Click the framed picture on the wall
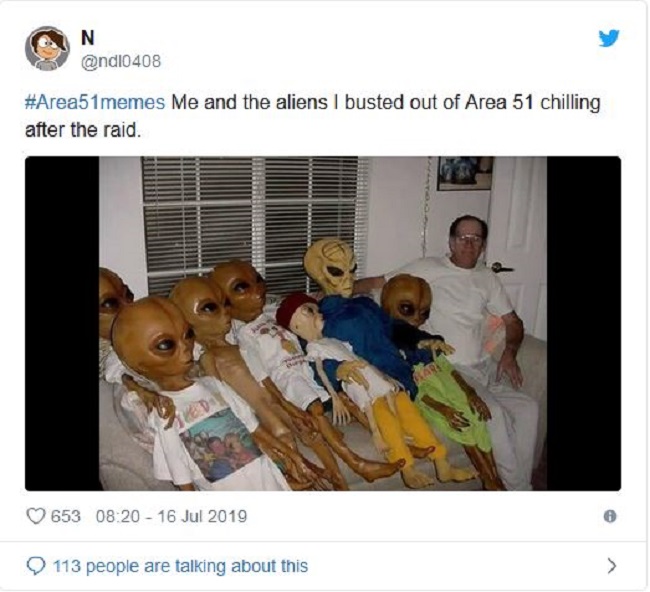This screenshot has height=592, width=650. (x=465, y=173)
